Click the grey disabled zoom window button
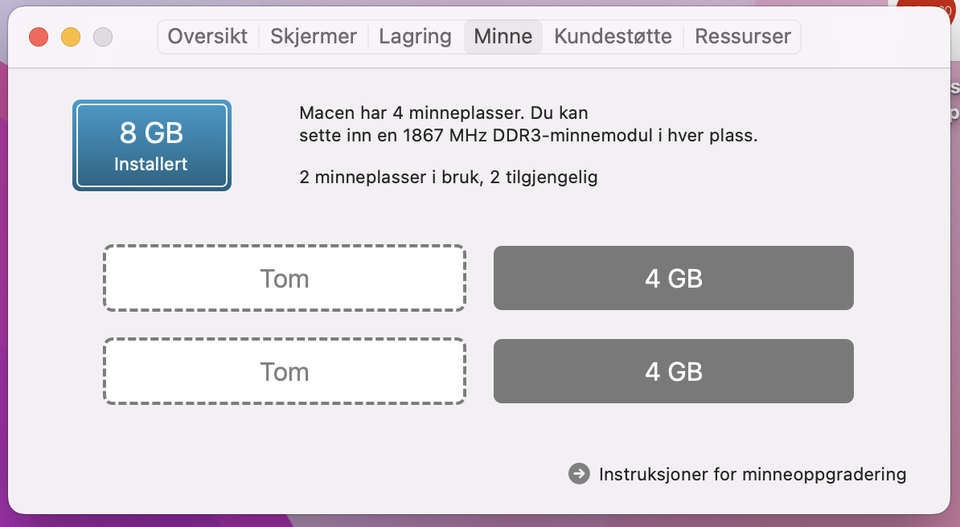 [x=103, y=37]
